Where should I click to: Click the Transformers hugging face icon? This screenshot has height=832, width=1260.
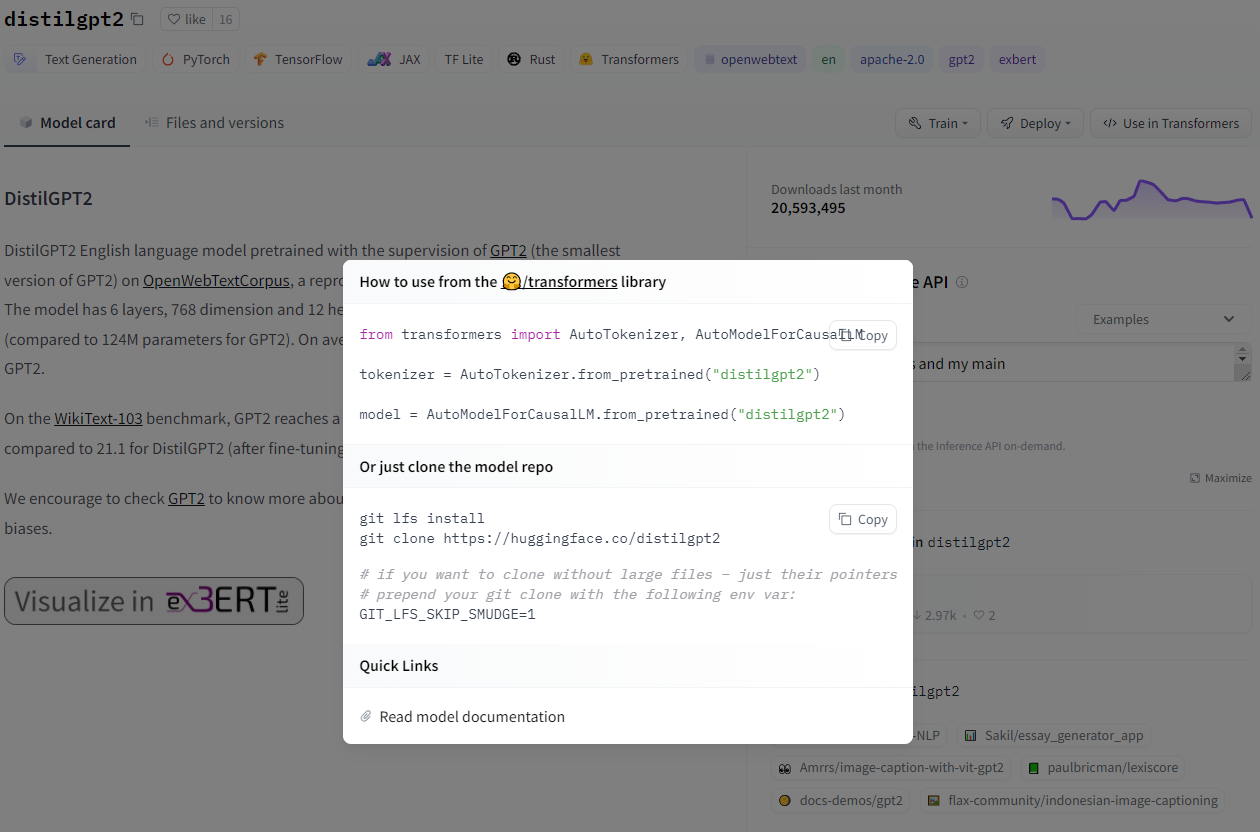586,59
